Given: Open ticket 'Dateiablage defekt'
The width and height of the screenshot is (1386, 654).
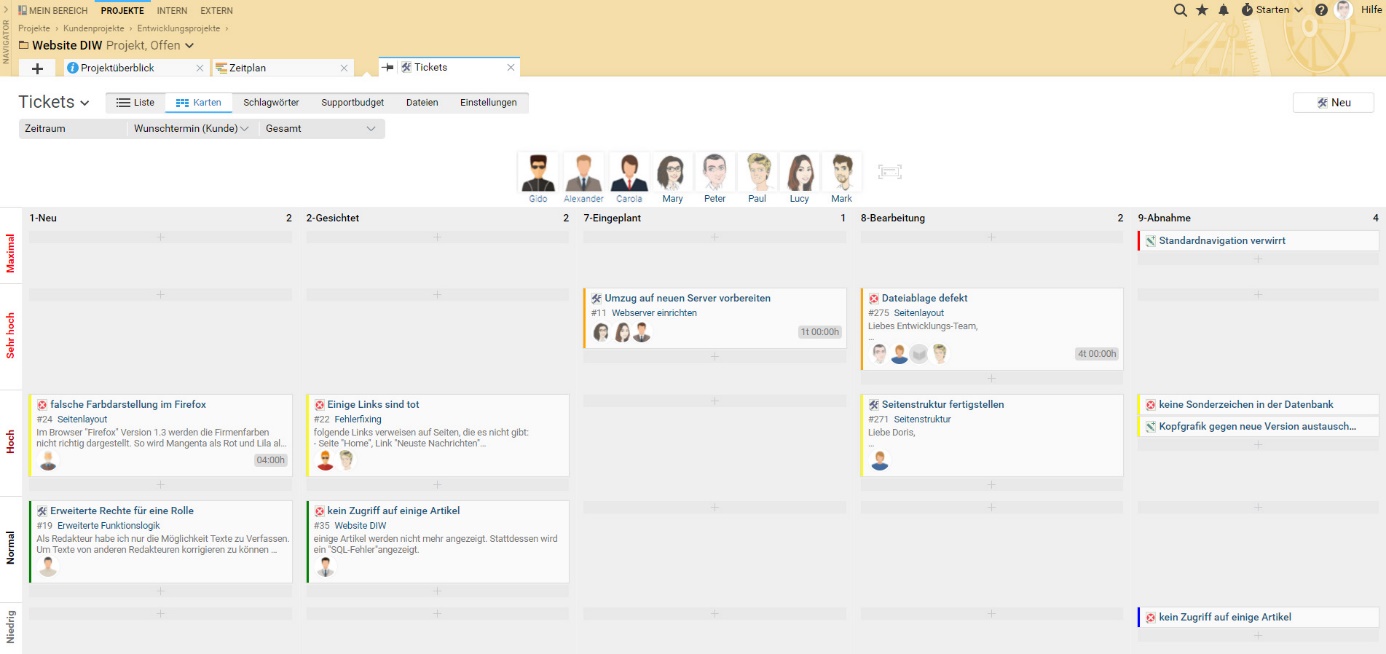Looking at the screenshot, I should [x=924, y=298].
